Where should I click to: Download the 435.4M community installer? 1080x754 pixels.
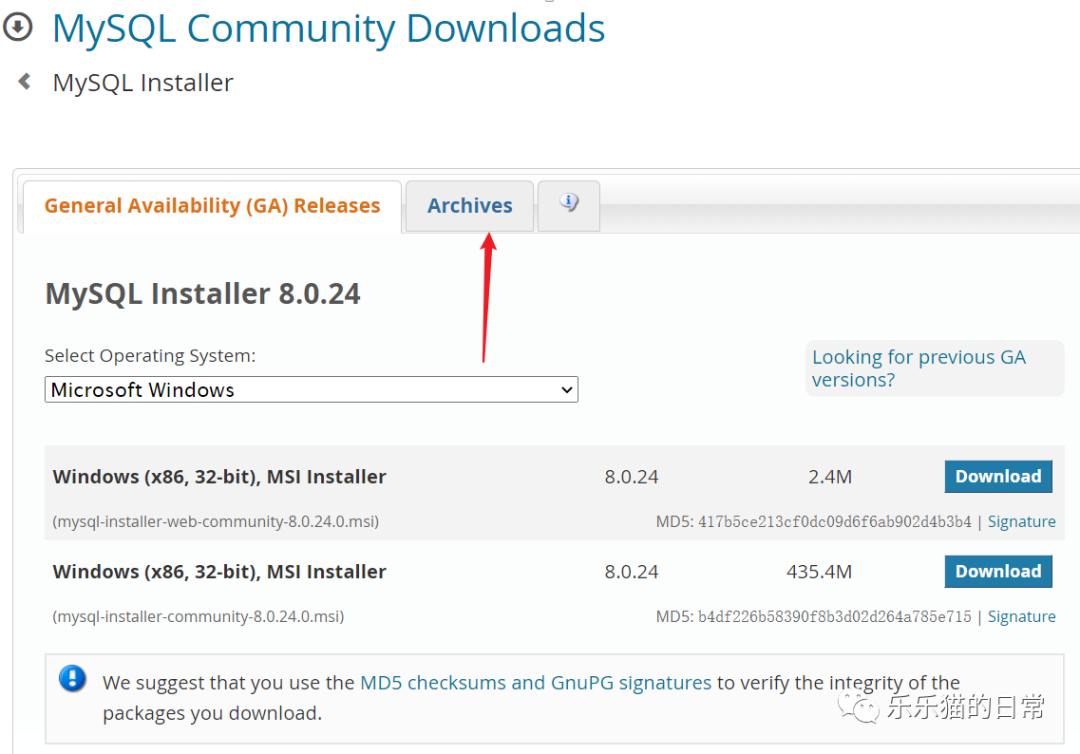[998, 572]
